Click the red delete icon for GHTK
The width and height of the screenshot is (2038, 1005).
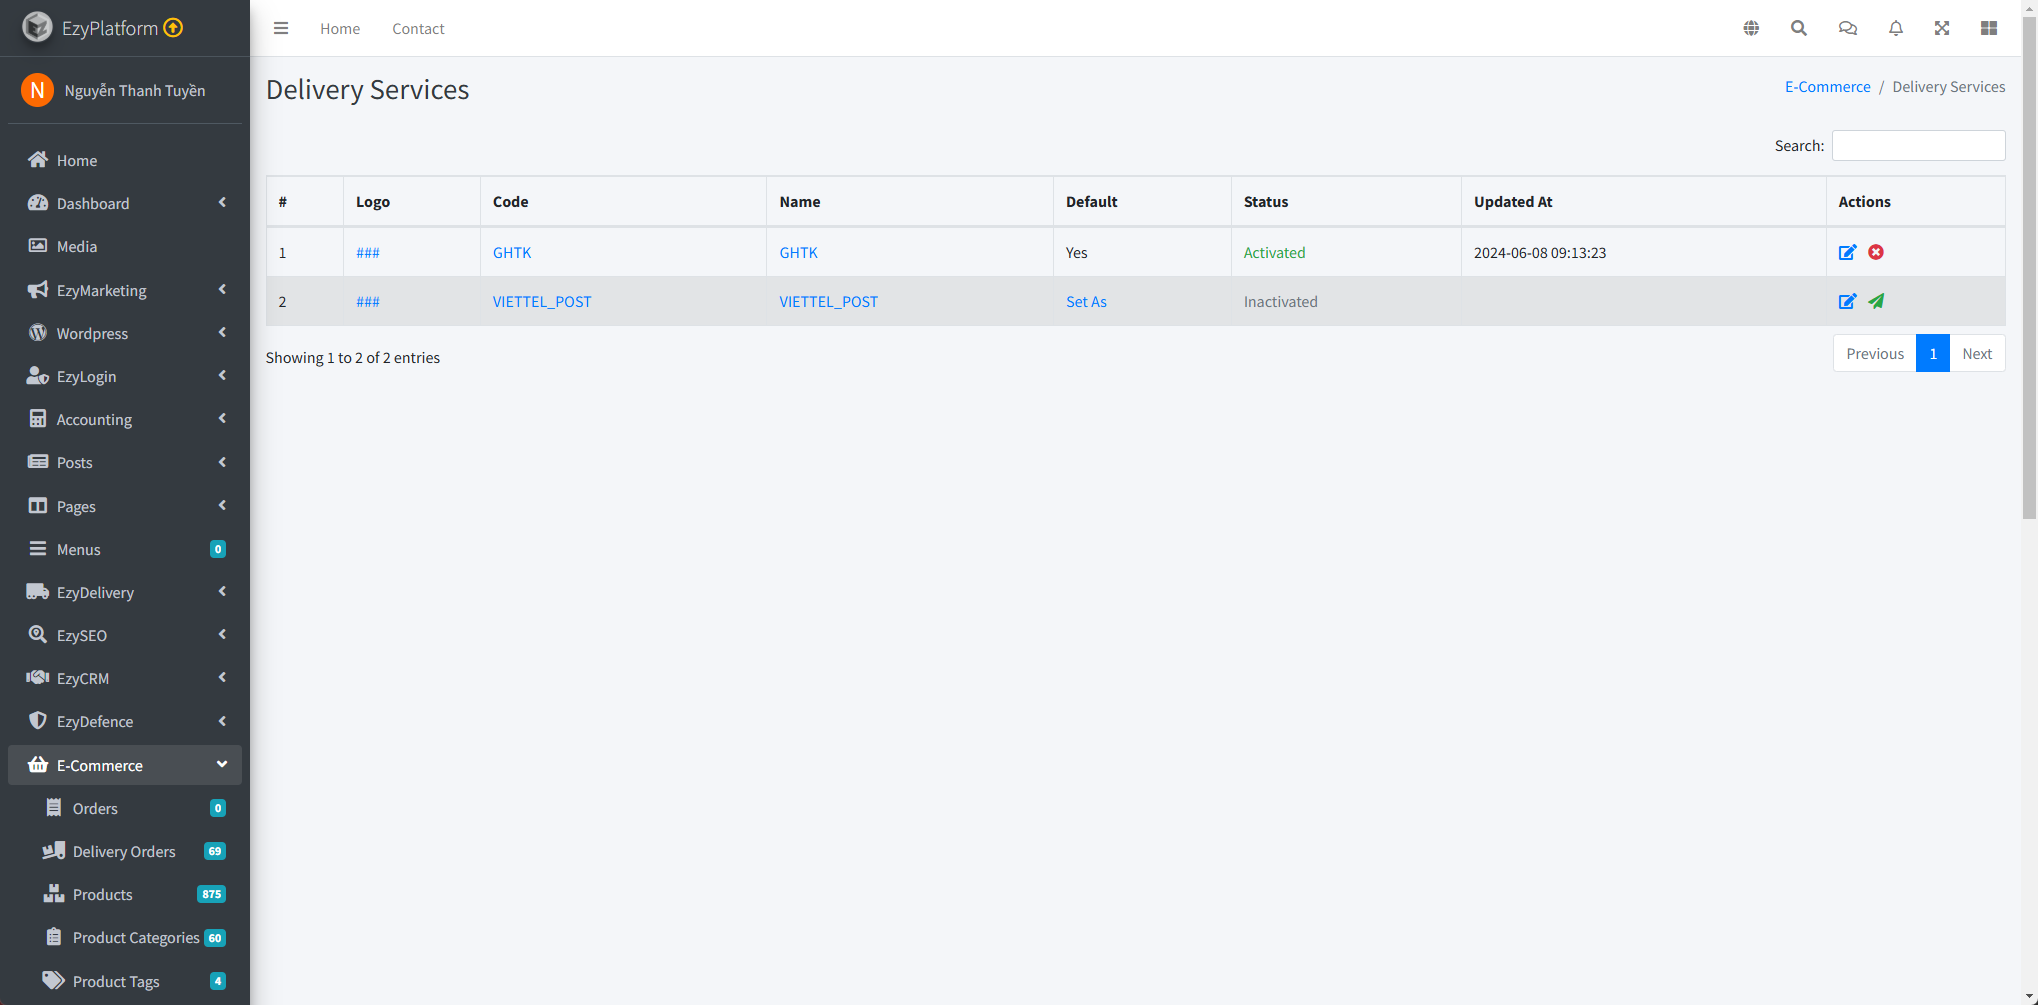(x=1876, y=252)
